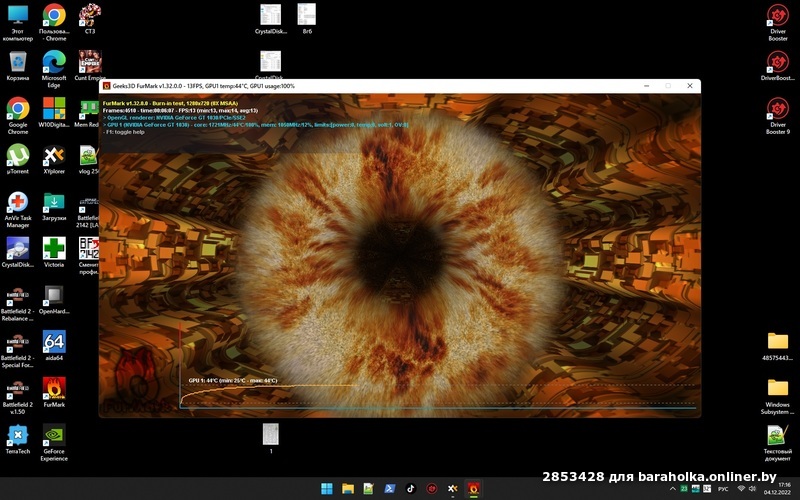
Task: Select the Battlefield 2 v.1.50 shortcut
Action: tap(18, 396)
